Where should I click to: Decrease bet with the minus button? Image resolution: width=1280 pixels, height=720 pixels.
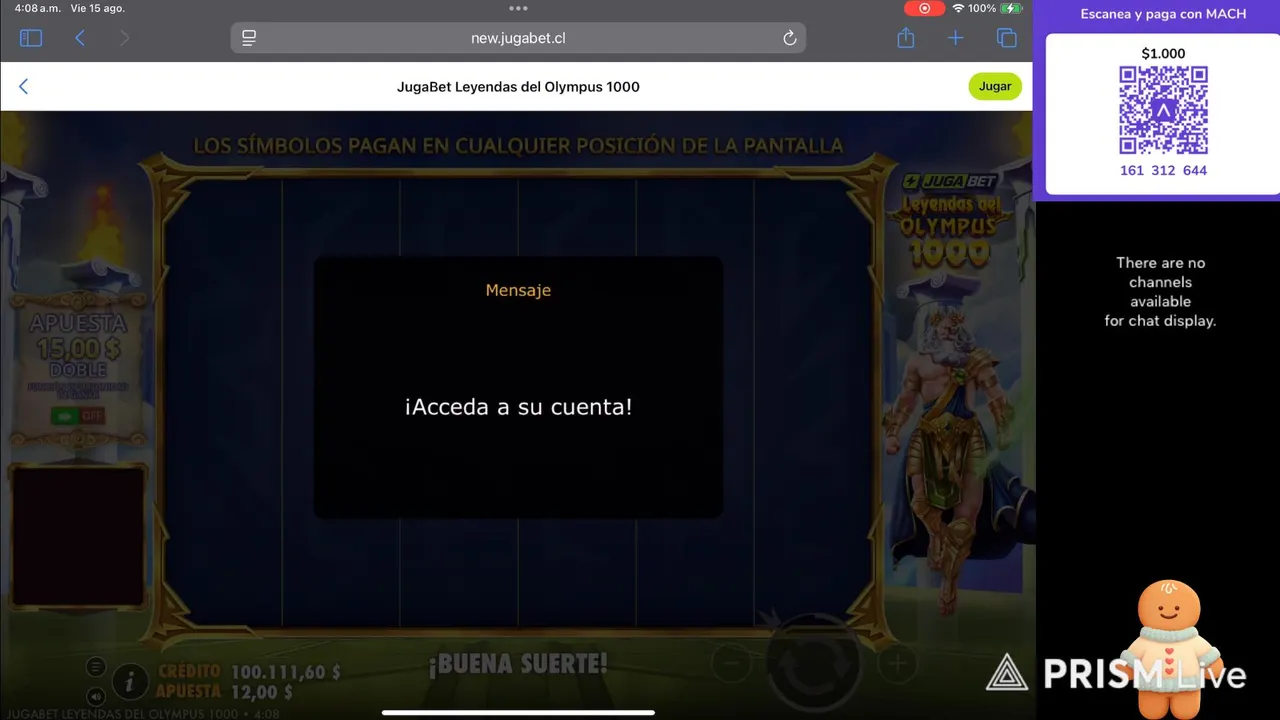pyautogui.click(x=731, y=662)
